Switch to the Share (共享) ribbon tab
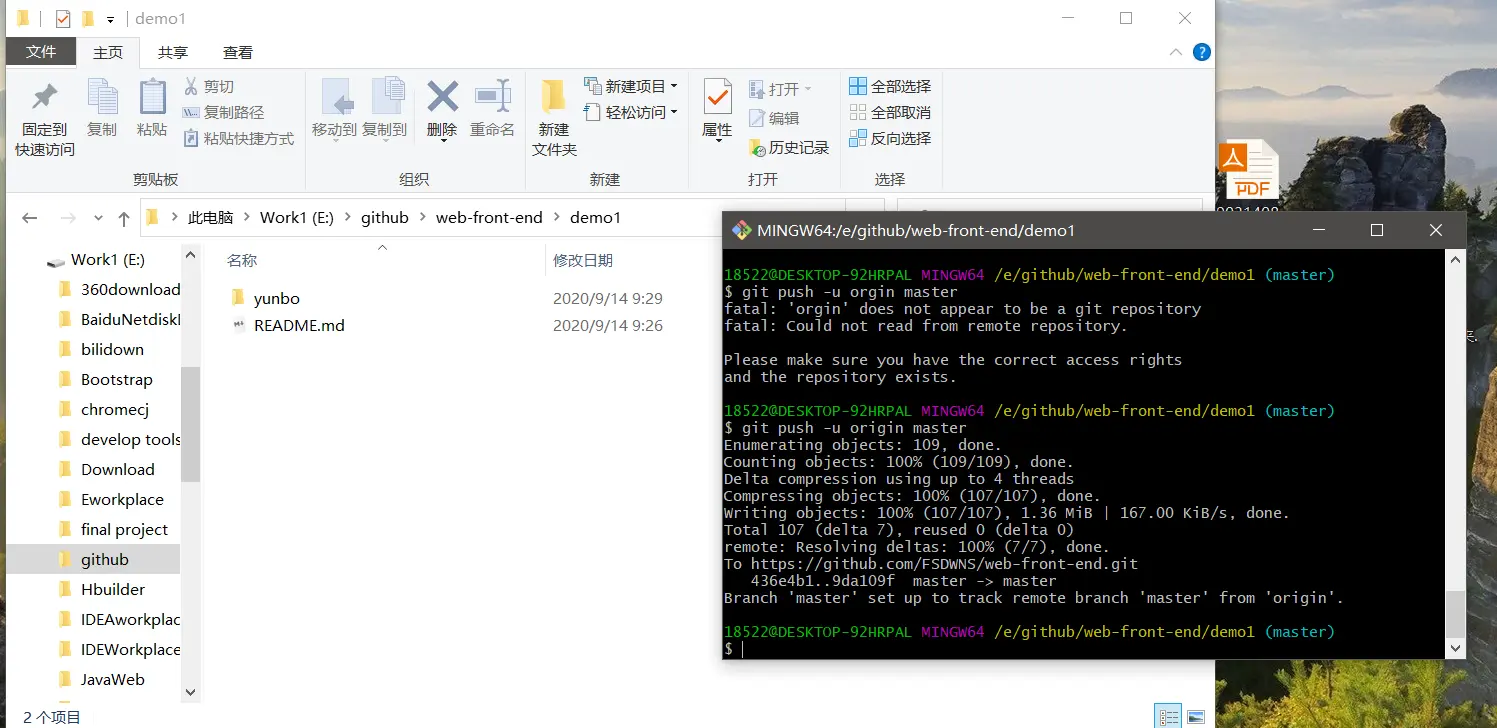1497x728 pixels. coord(173,52)
